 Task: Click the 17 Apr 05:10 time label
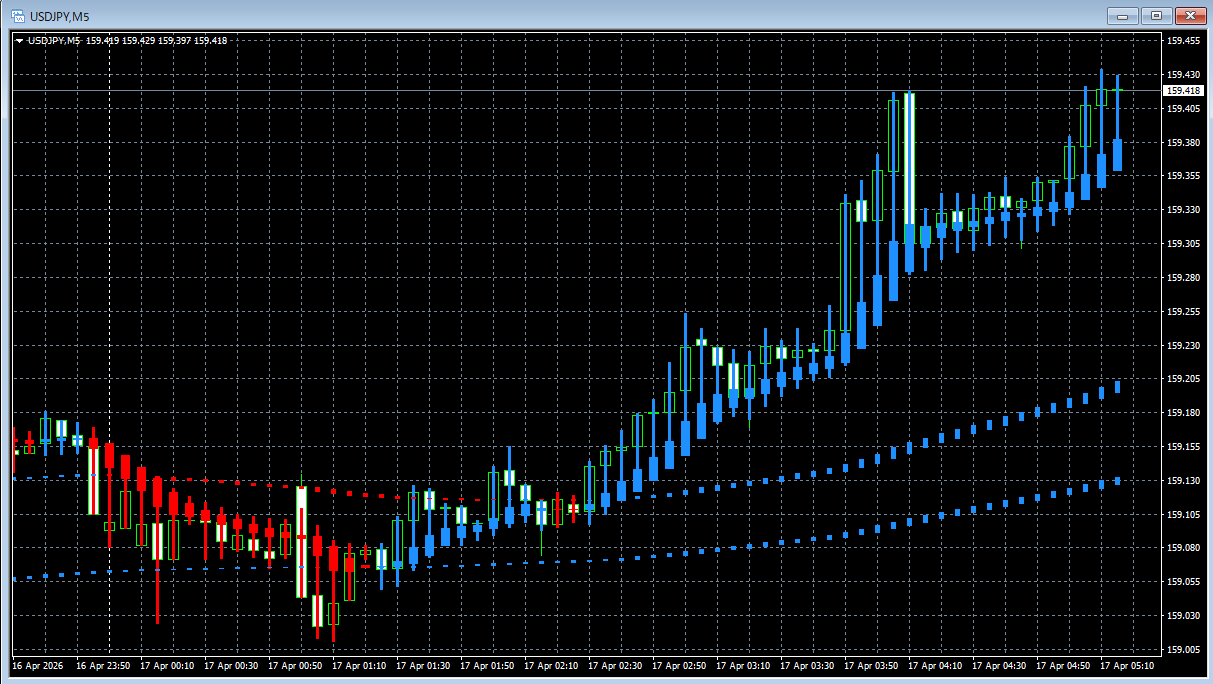tap(1127, 665)
